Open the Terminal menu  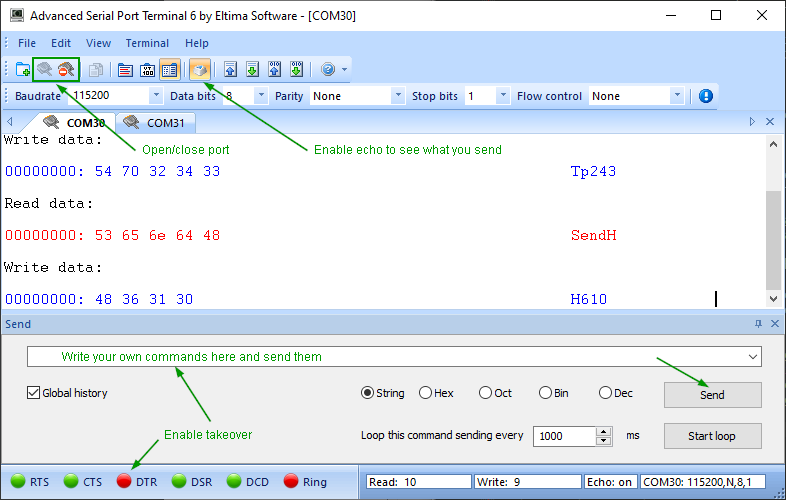tap(147, 43)
